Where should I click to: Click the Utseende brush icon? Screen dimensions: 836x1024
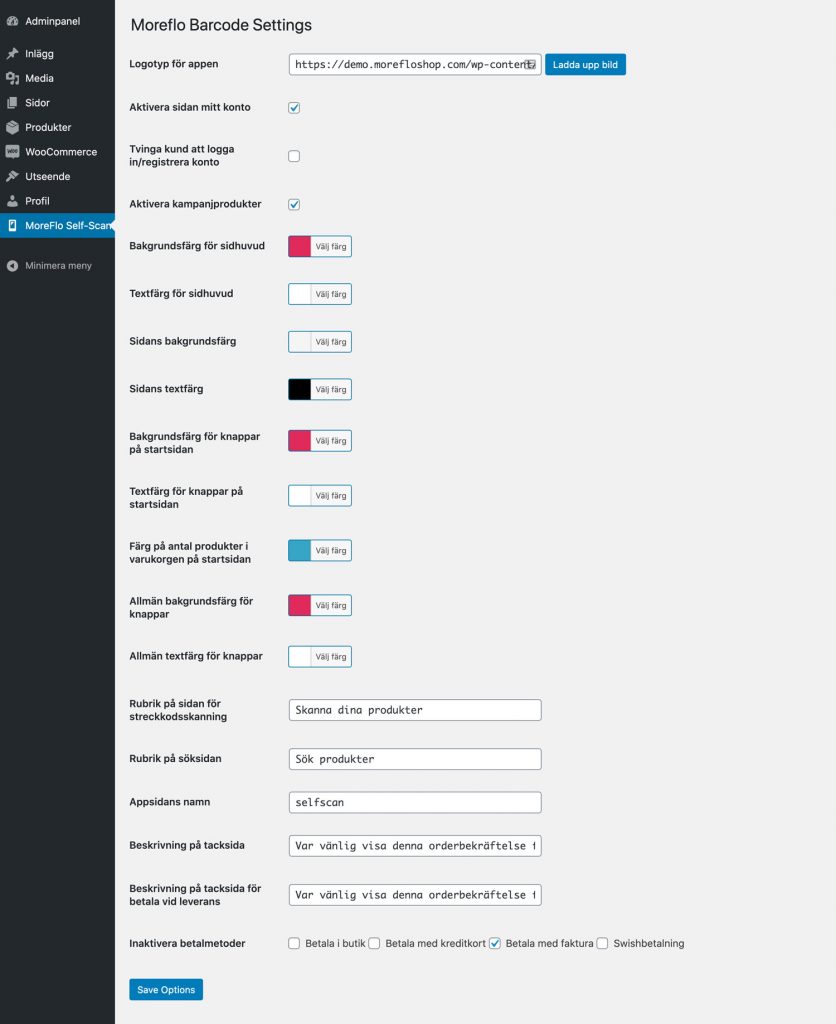point(12,176)
